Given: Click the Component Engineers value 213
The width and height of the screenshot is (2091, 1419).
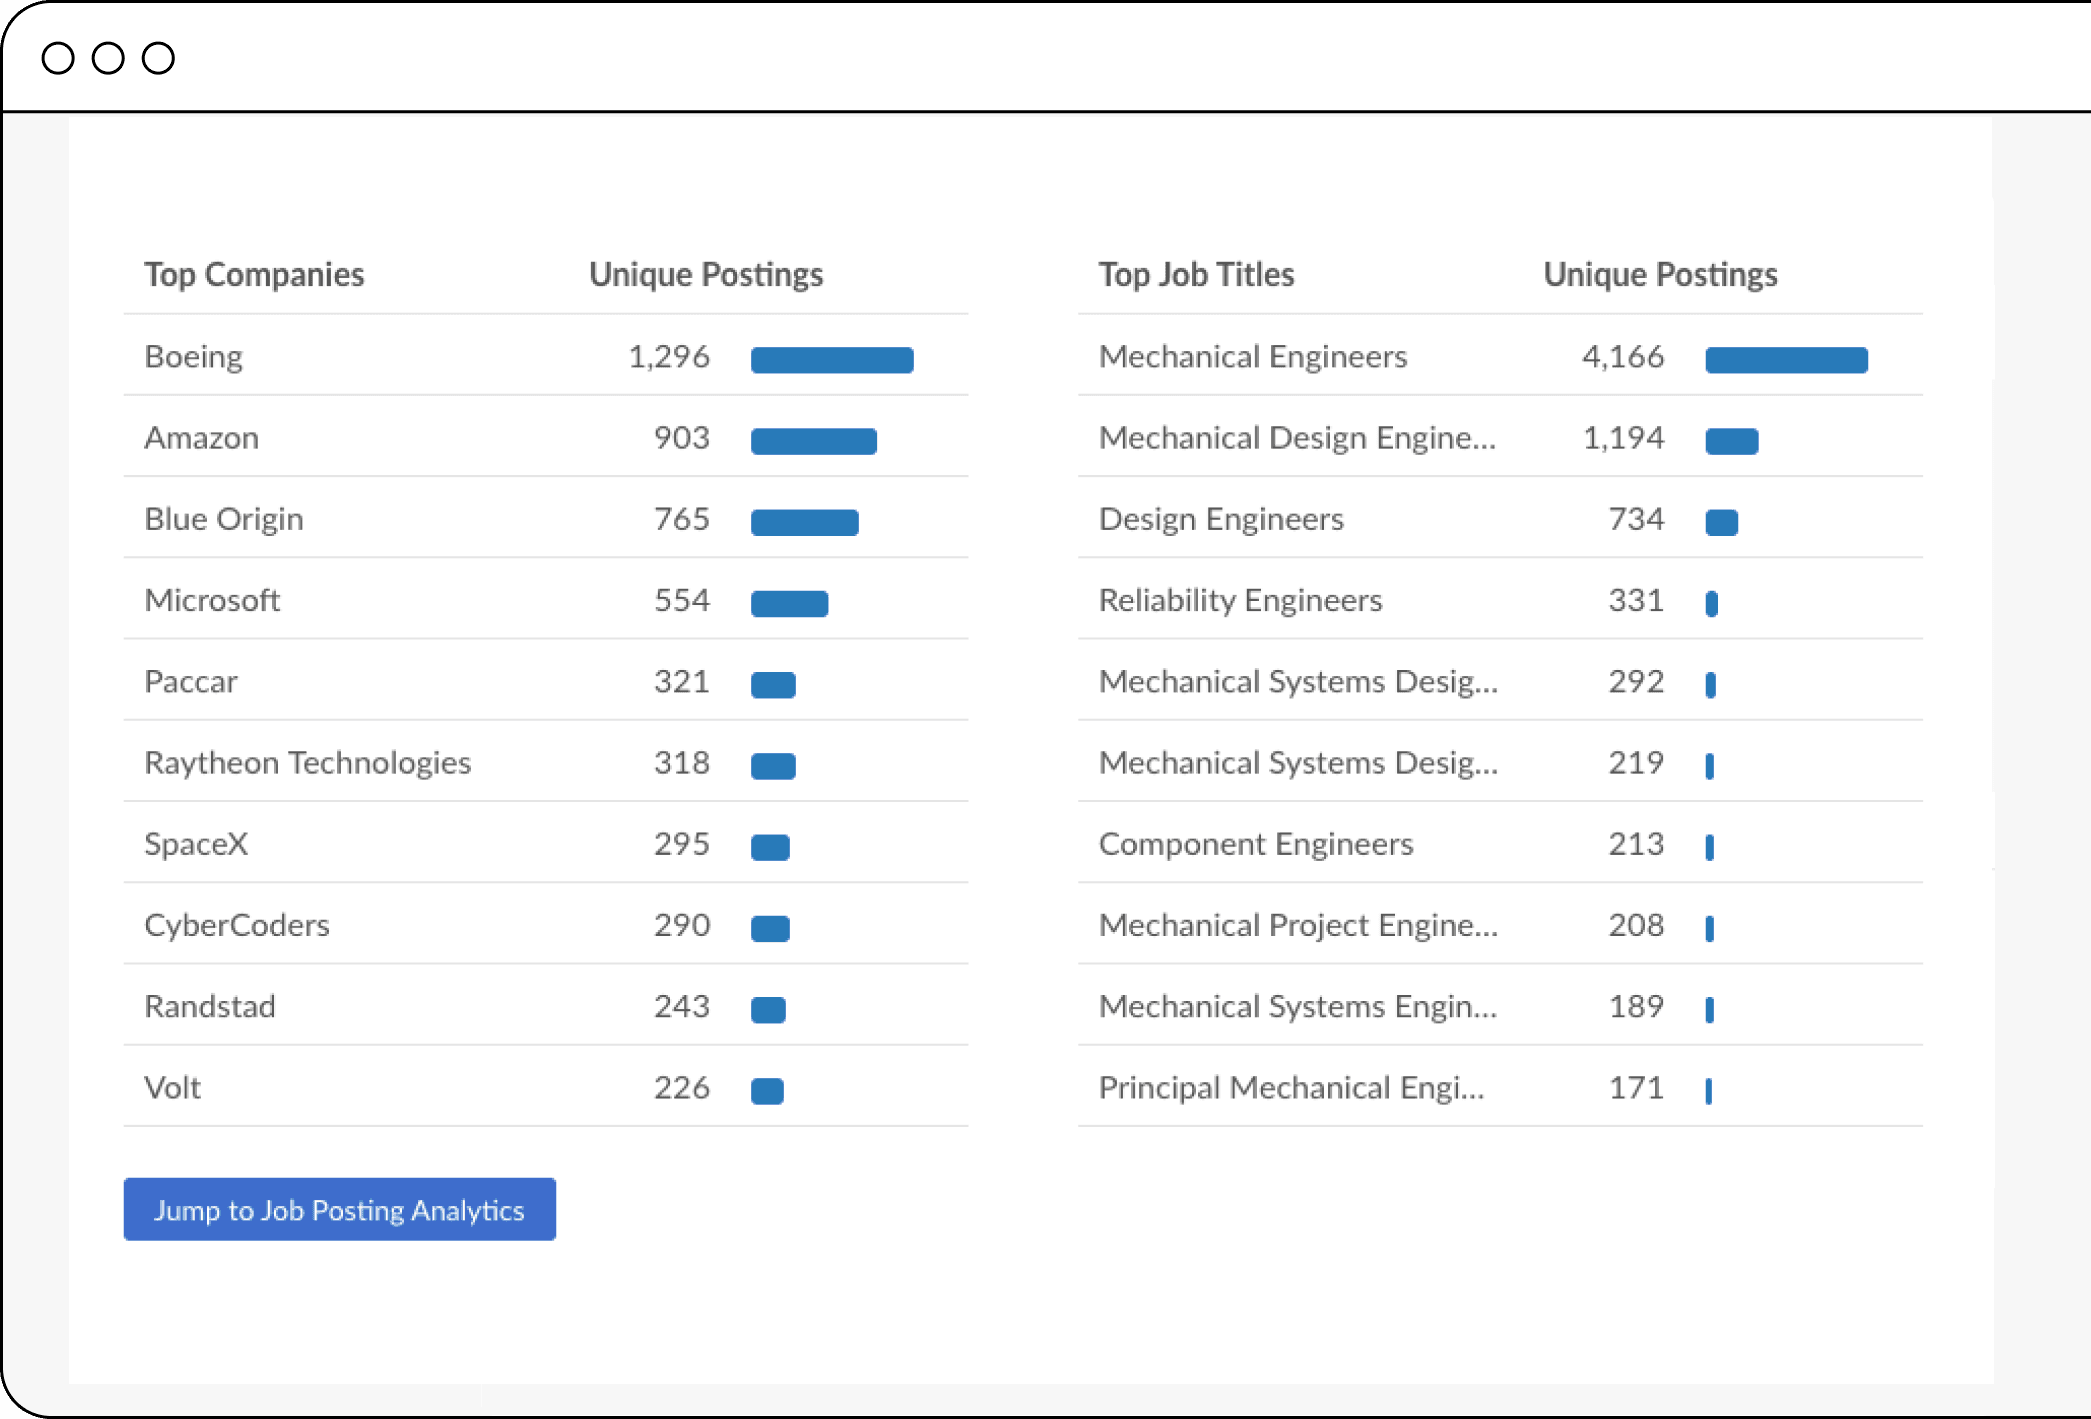Looking at the screenshot, I should (1636, 844).
